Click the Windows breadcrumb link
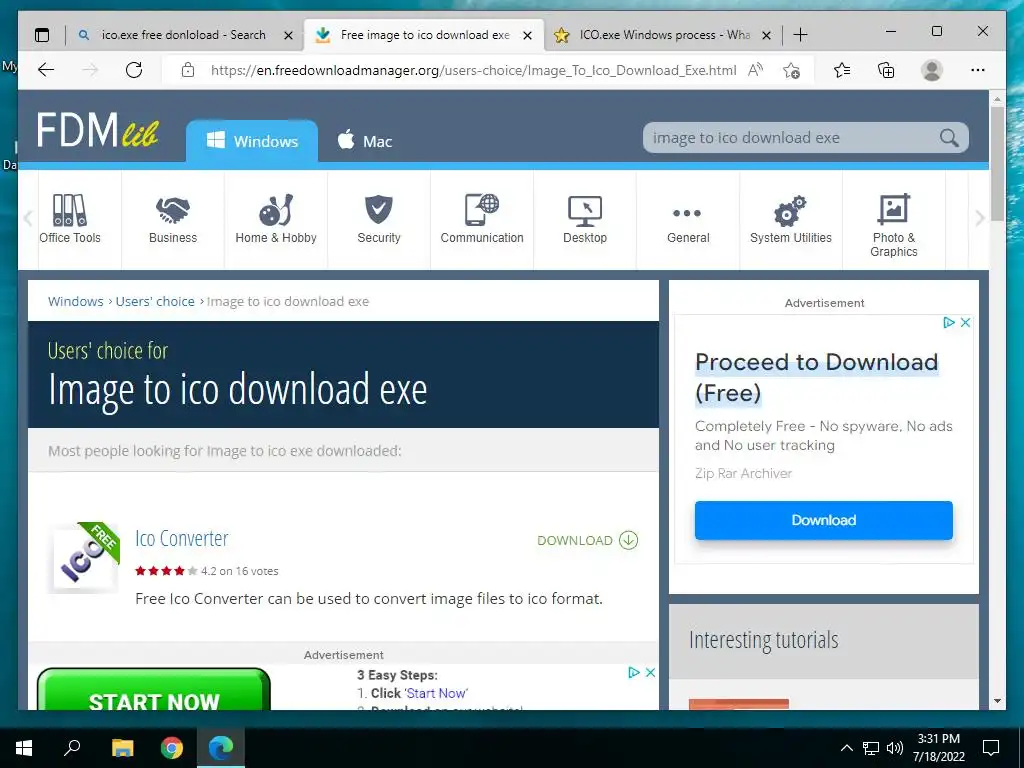This screenshot has height=768, width=1024. (x=76, y=301)
